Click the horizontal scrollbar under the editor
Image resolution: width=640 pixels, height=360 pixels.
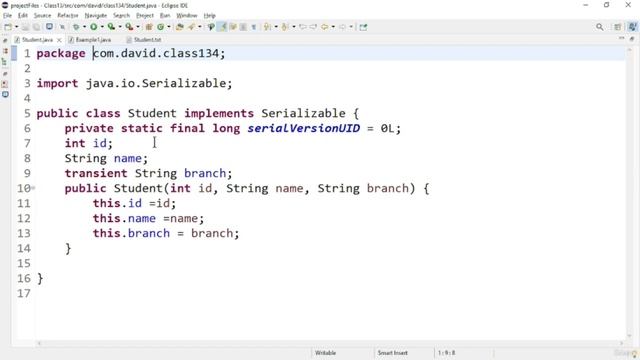331,343
